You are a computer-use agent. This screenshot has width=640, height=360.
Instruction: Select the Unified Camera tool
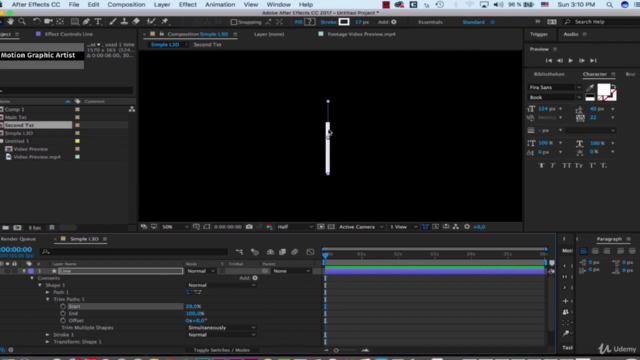pyautogui.click(x=48, y=22)
